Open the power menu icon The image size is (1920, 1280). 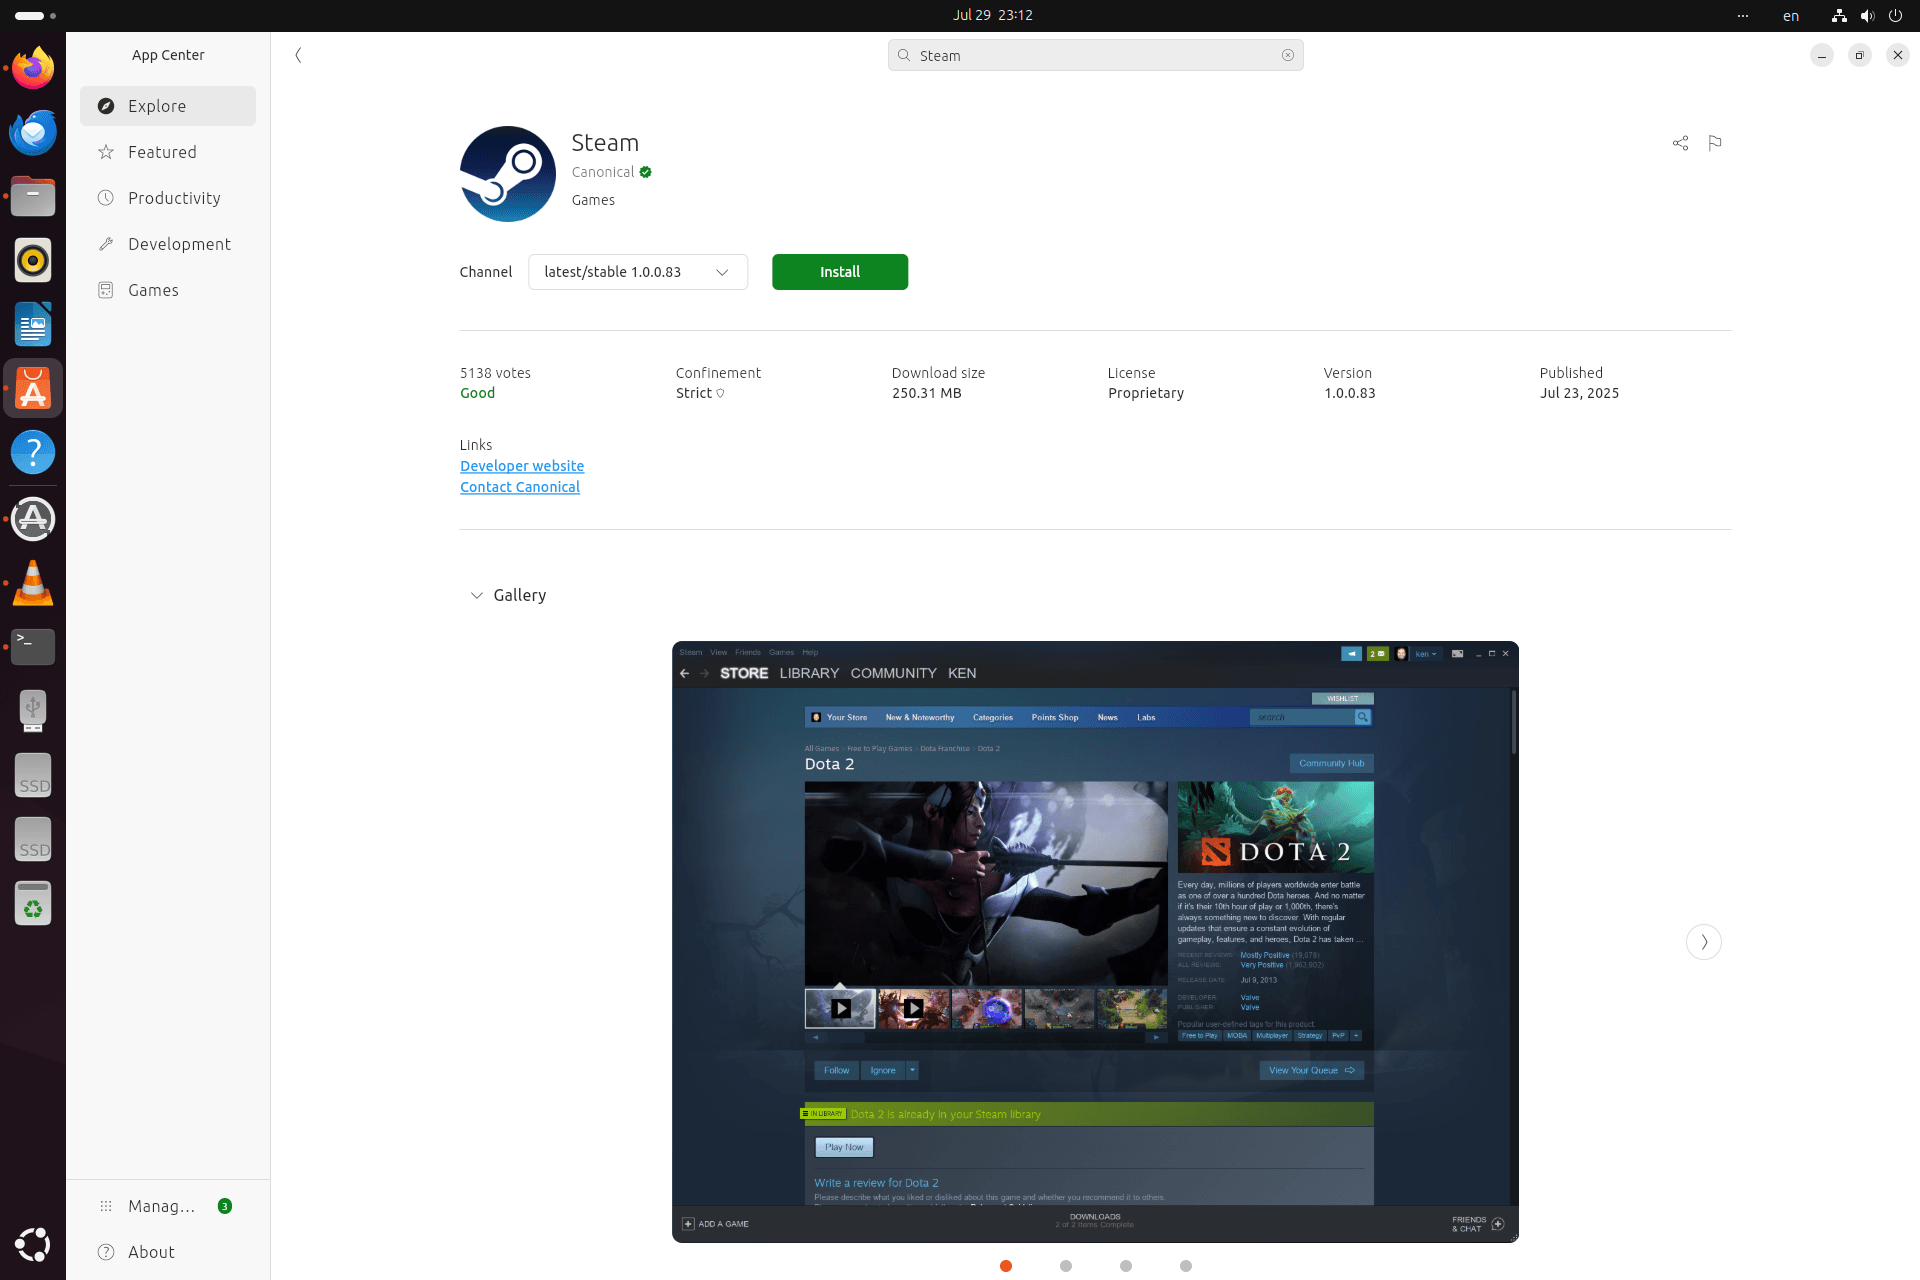(1895, 15)
